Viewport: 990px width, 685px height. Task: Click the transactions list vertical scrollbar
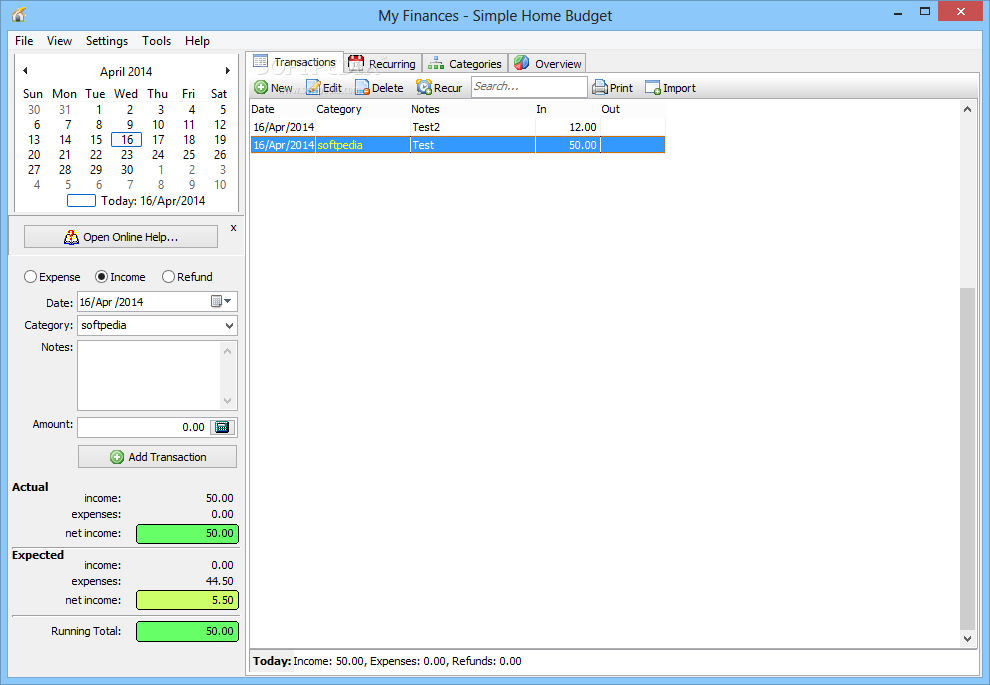[x=967, y=459]
